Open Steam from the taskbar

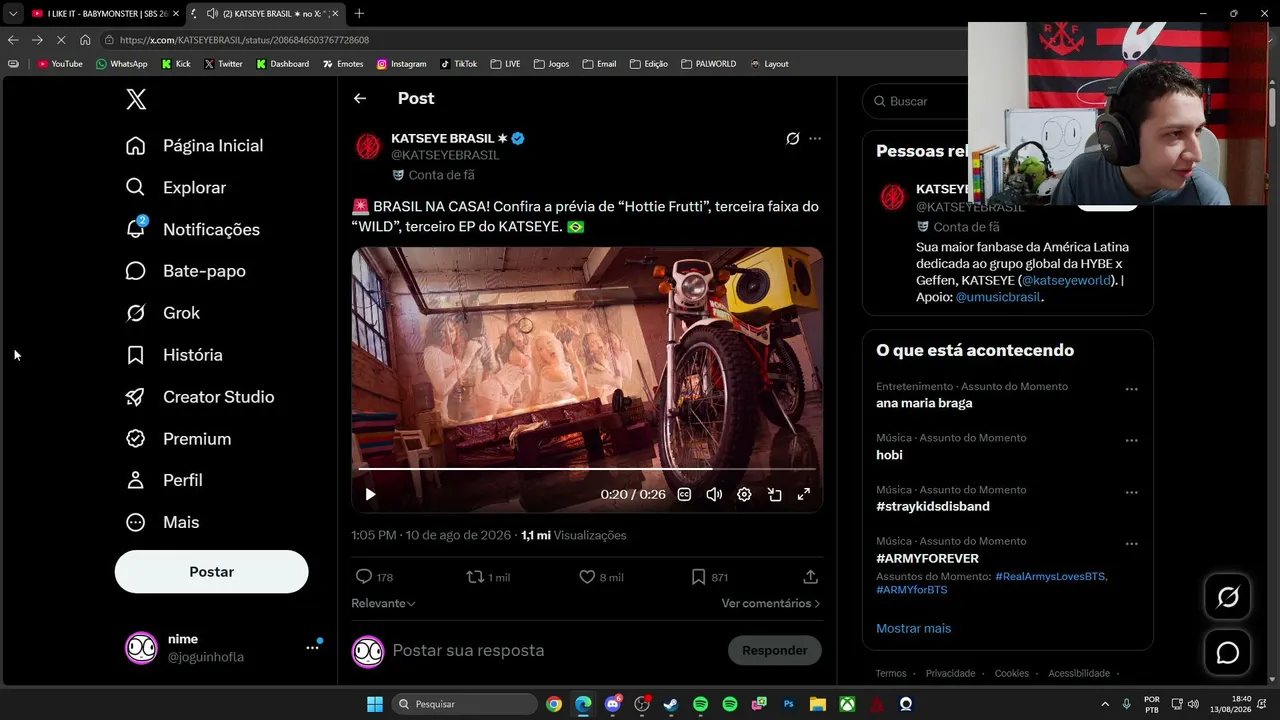point(671,704)
